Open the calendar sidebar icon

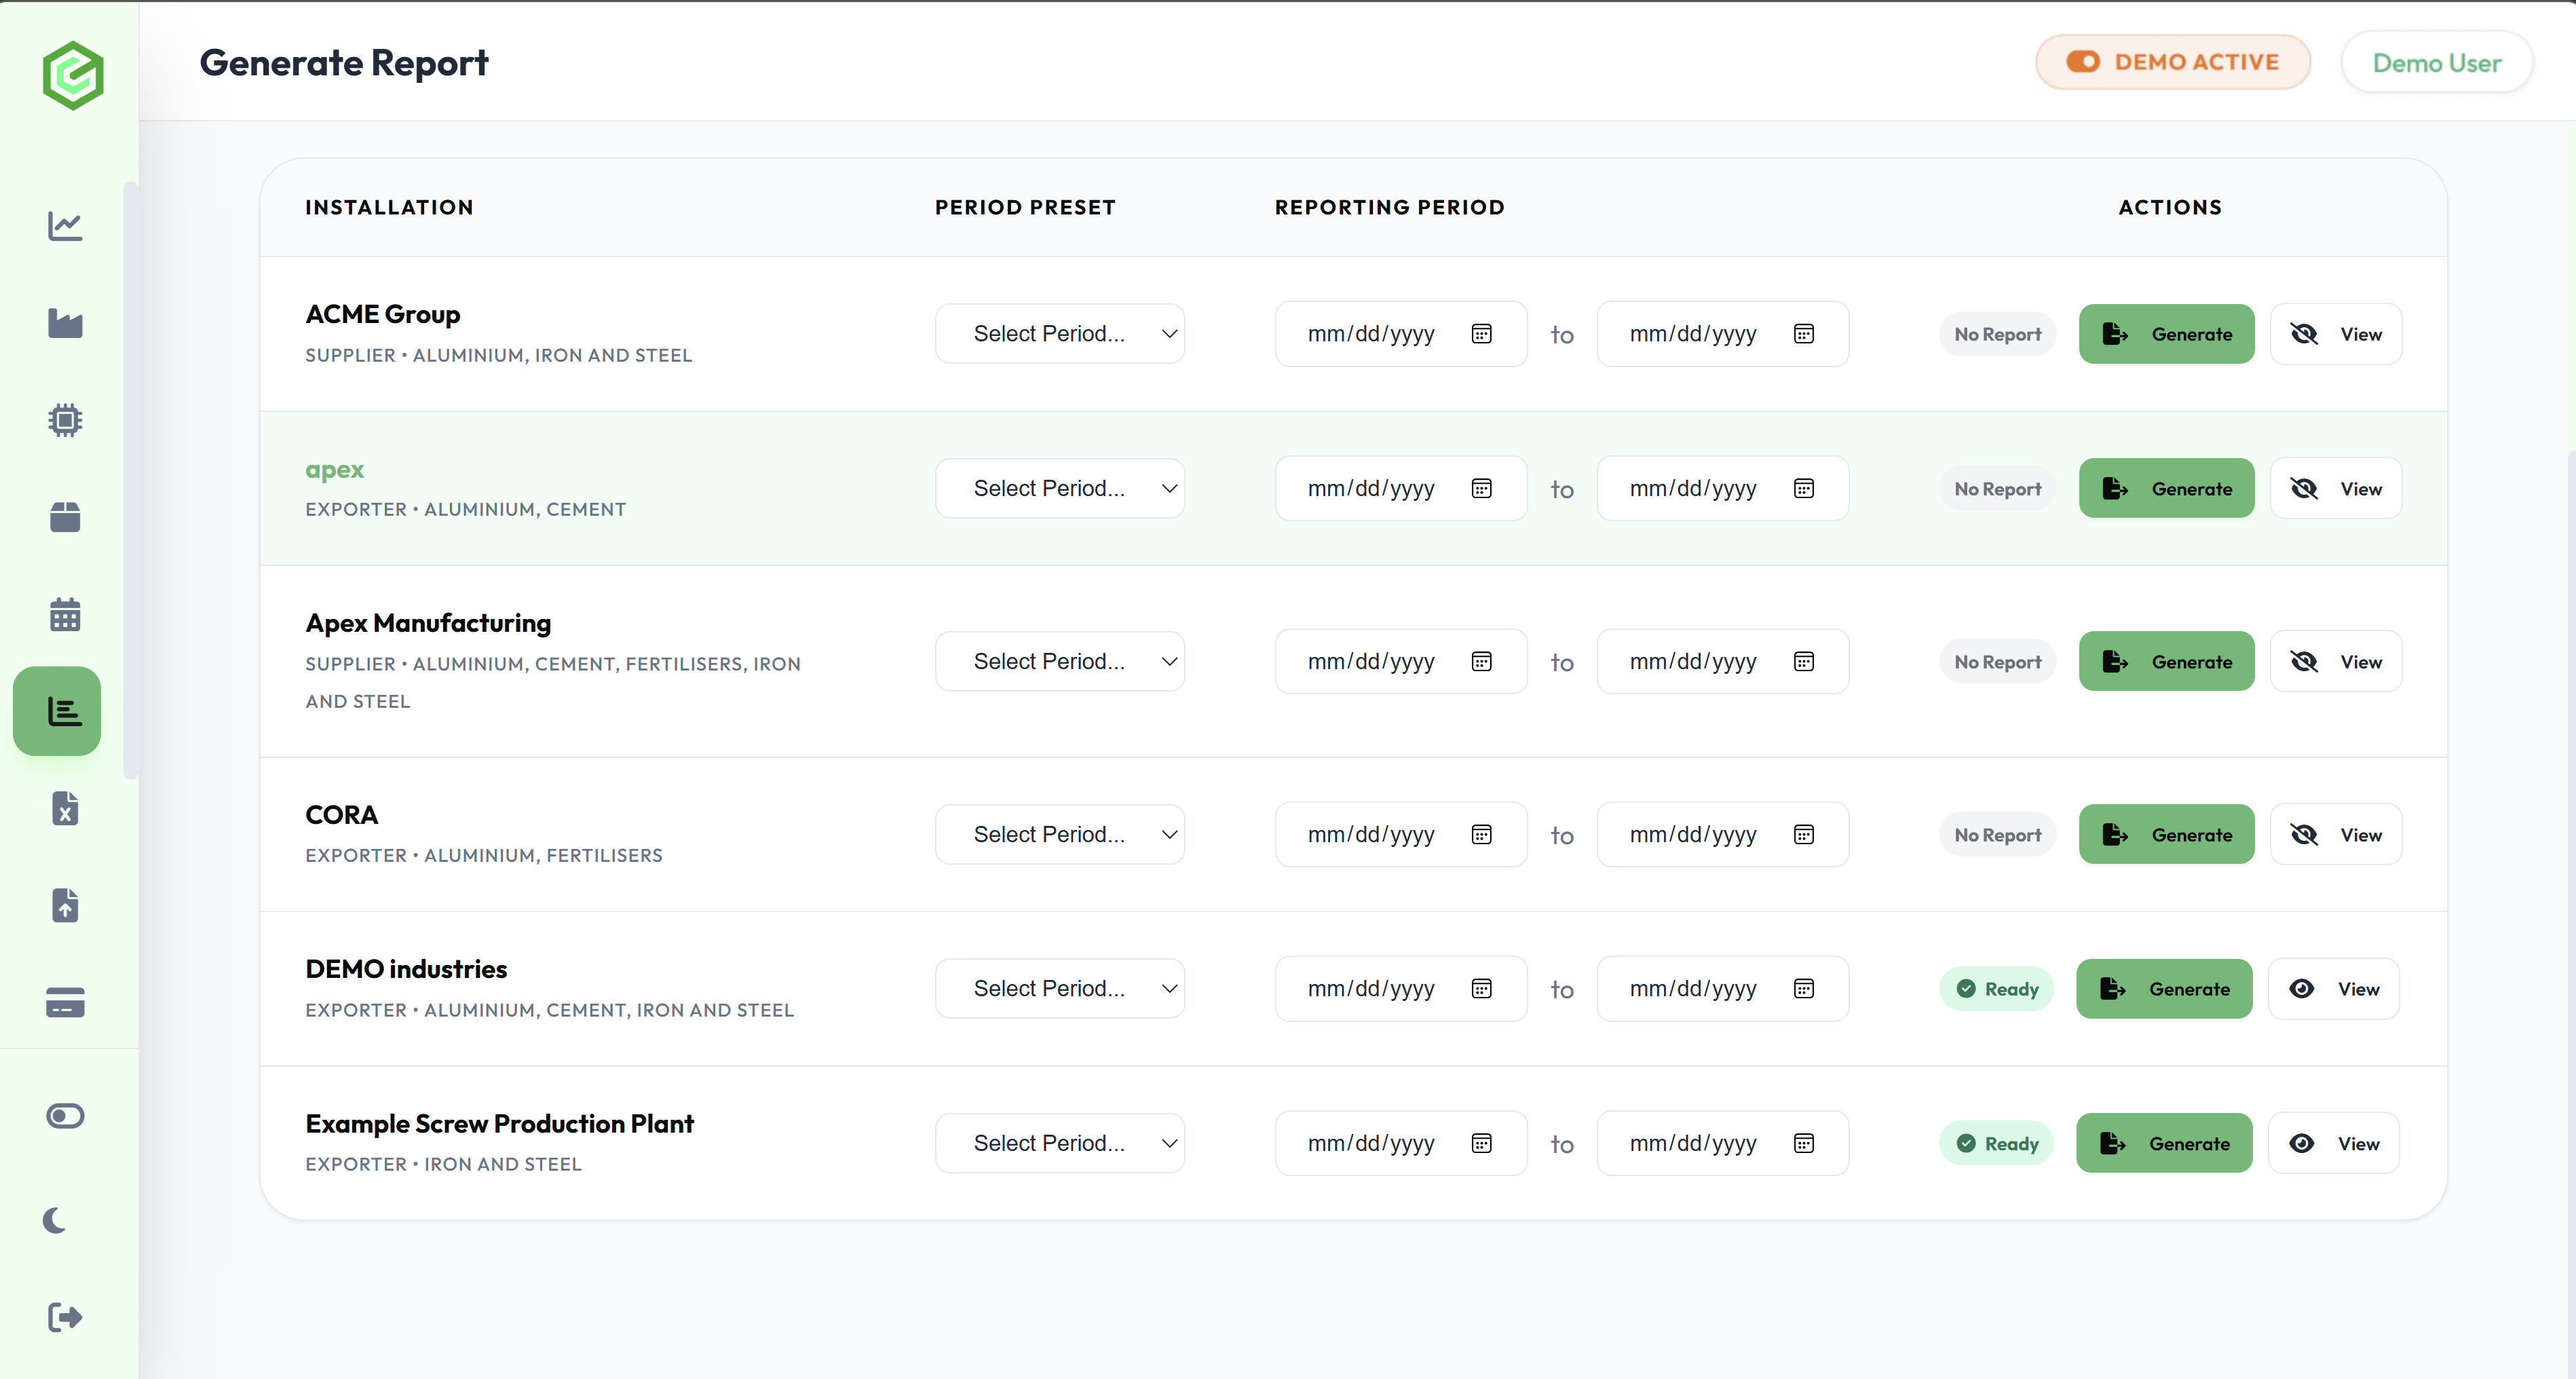pyautogui.click(x=65, y=615)
